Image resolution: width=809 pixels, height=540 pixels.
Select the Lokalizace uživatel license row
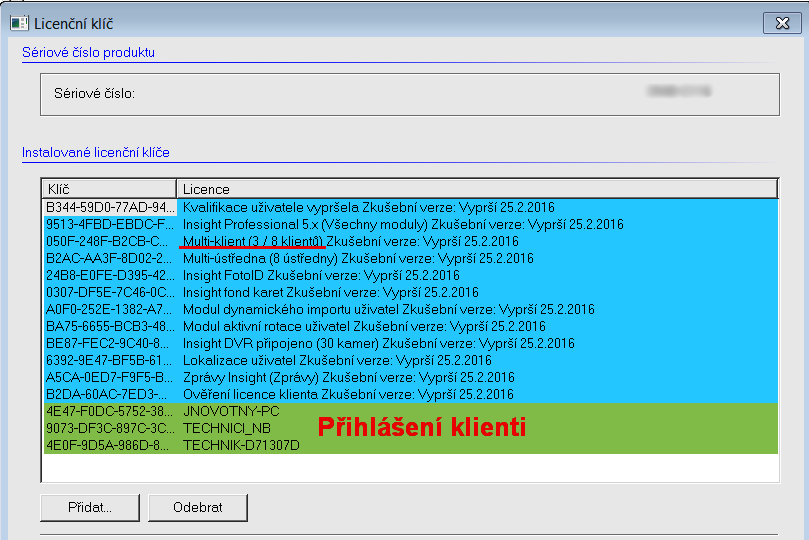point(336,360)
